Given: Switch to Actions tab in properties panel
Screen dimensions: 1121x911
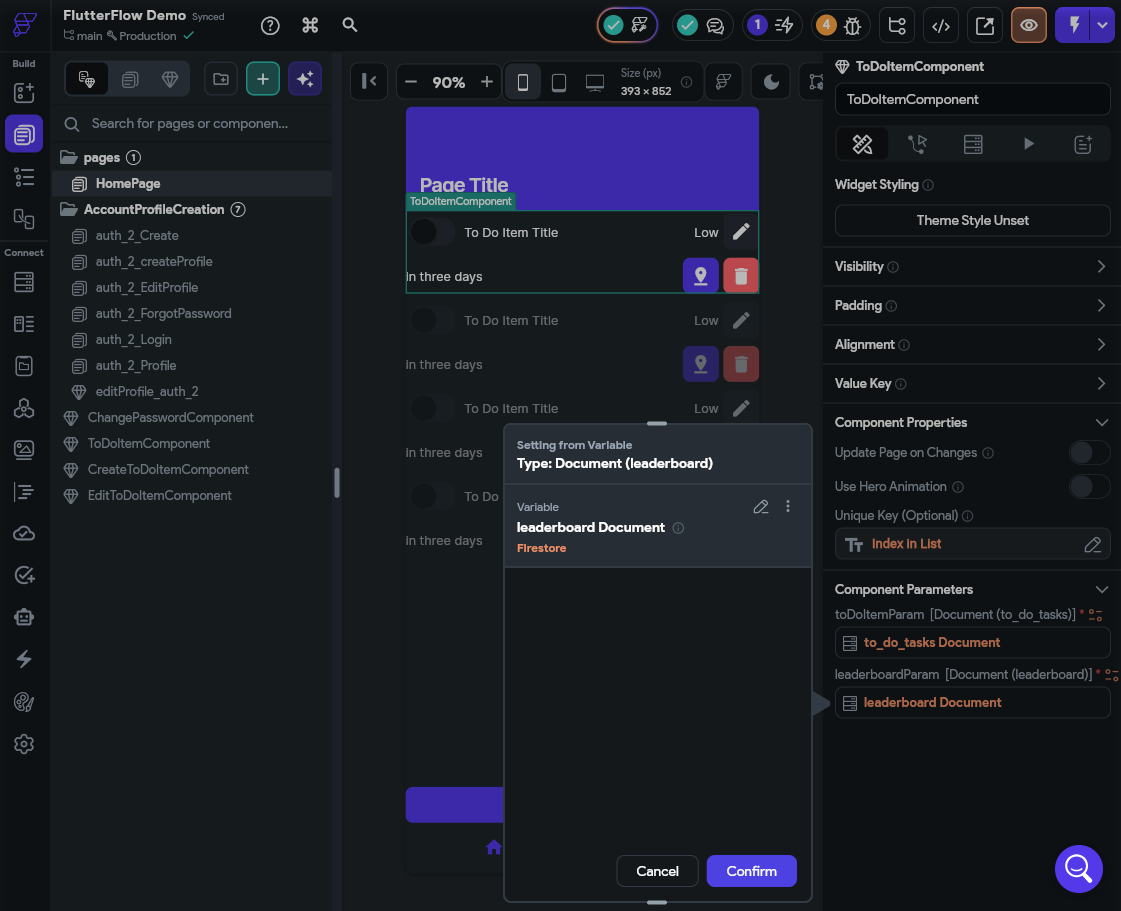Looking at the screenshot, I should (917, 144).
